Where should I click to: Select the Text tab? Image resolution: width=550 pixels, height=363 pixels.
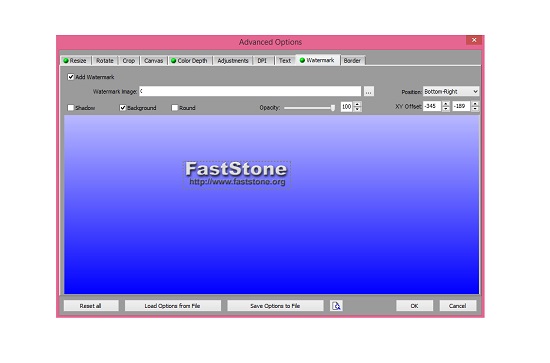pyautogui.click(x=285, y=61)
